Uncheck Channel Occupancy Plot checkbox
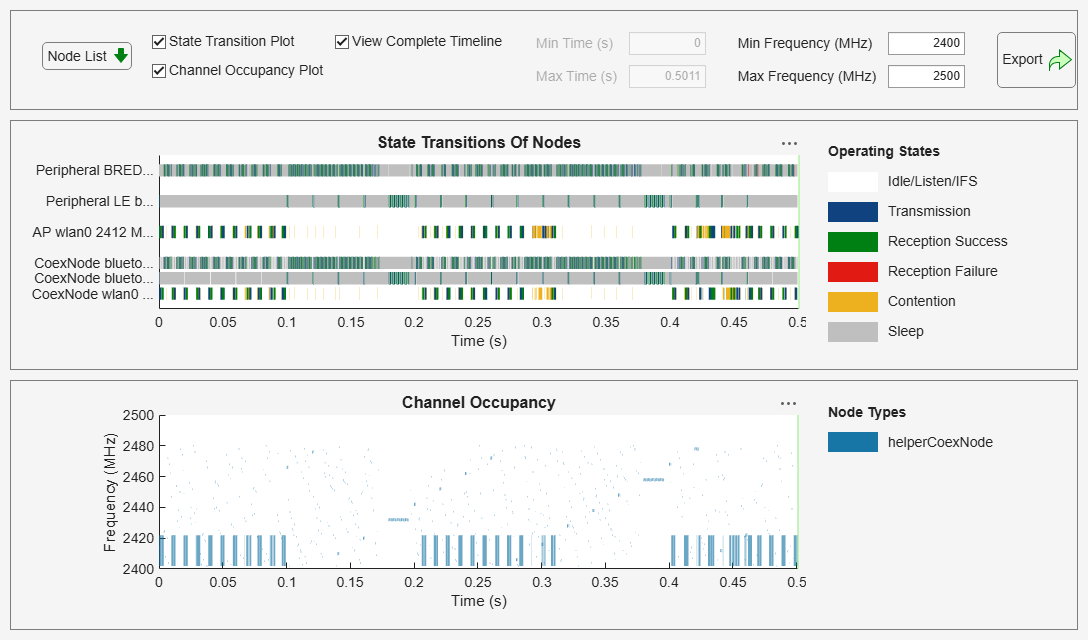 tap(159, 71)
